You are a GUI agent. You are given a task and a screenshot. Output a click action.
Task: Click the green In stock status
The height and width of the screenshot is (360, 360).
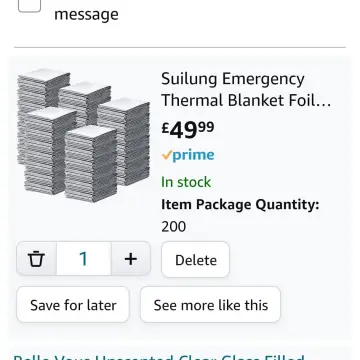point(186,182)
